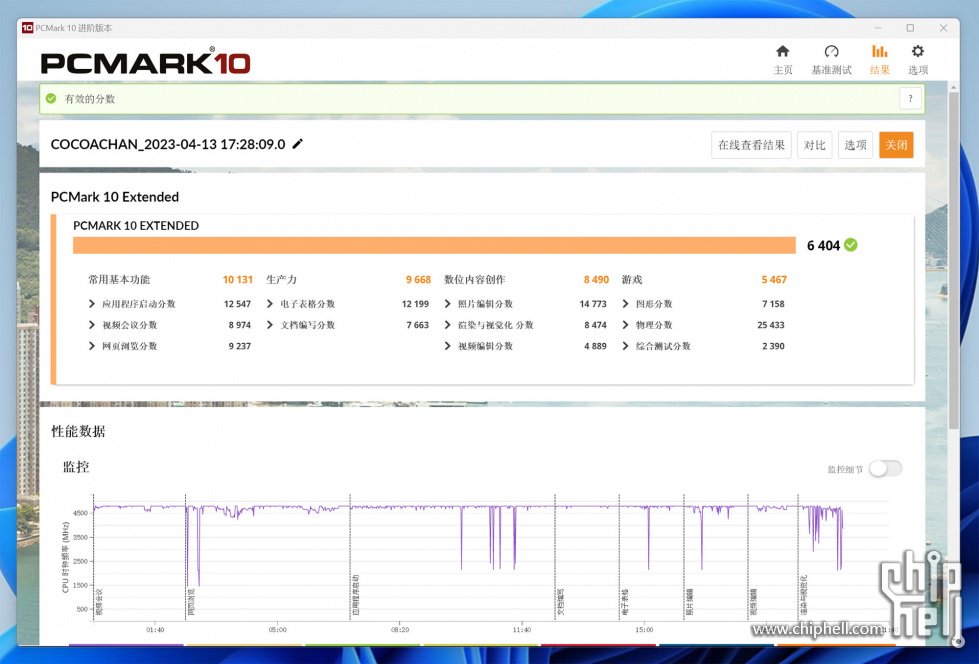The image size is (979, 664).
Task: Click the green check in 有效的分数 banner
Action: coord(51,99)
